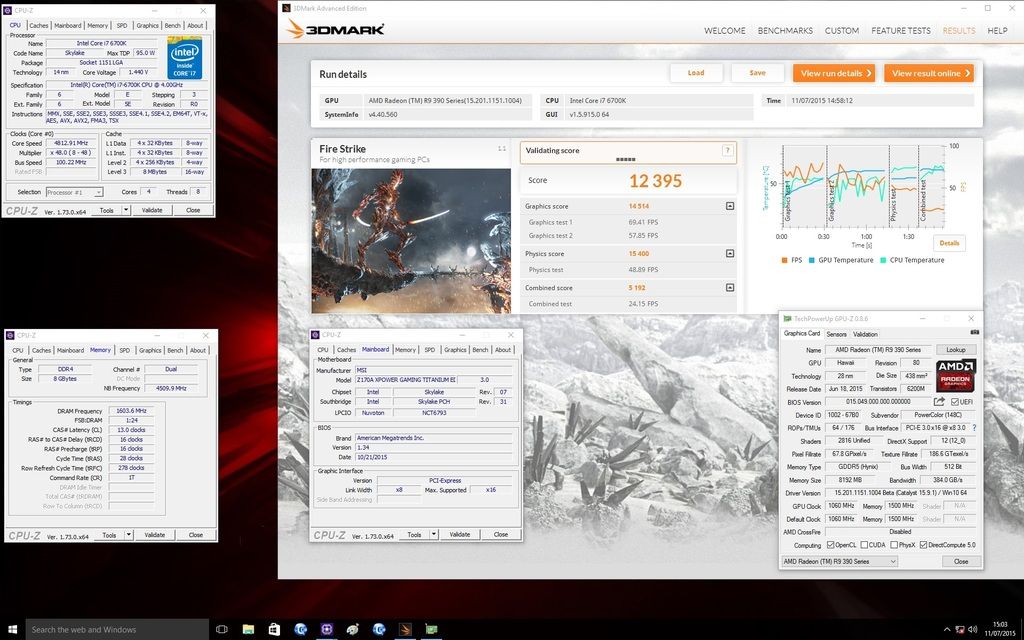1024x640 pixels.
Task: Open Tools dropdown arrow in CPU-Z processor window
Action: [127, 210]
